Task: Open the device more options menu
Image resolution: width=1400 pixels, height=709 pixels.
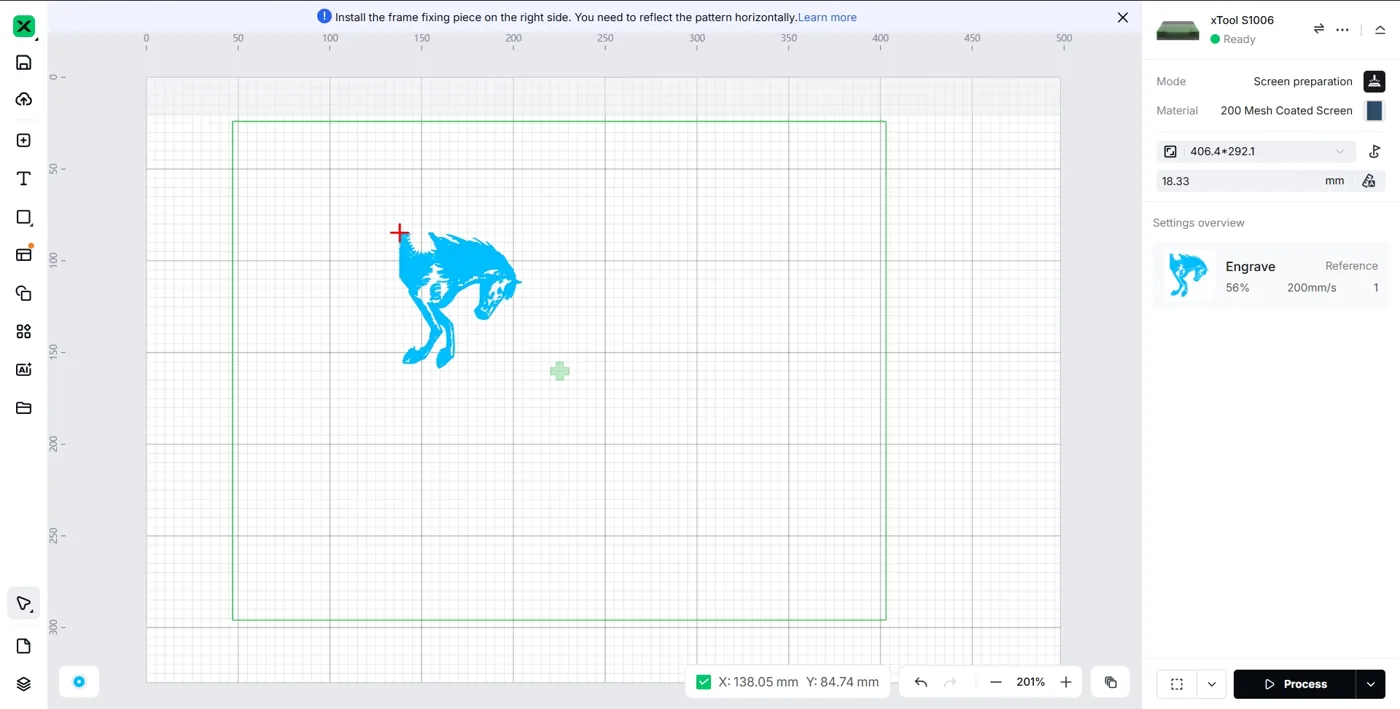Action: point(1343,30)
